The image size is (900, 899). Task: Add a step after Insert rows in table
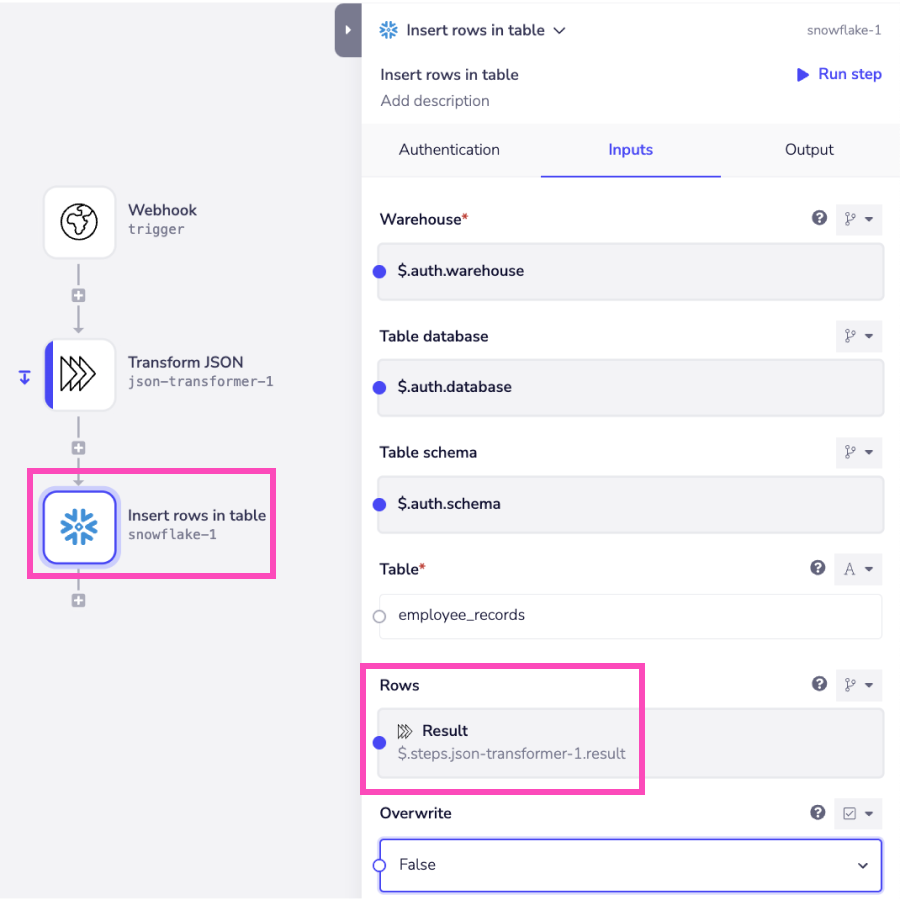[78, 600]
